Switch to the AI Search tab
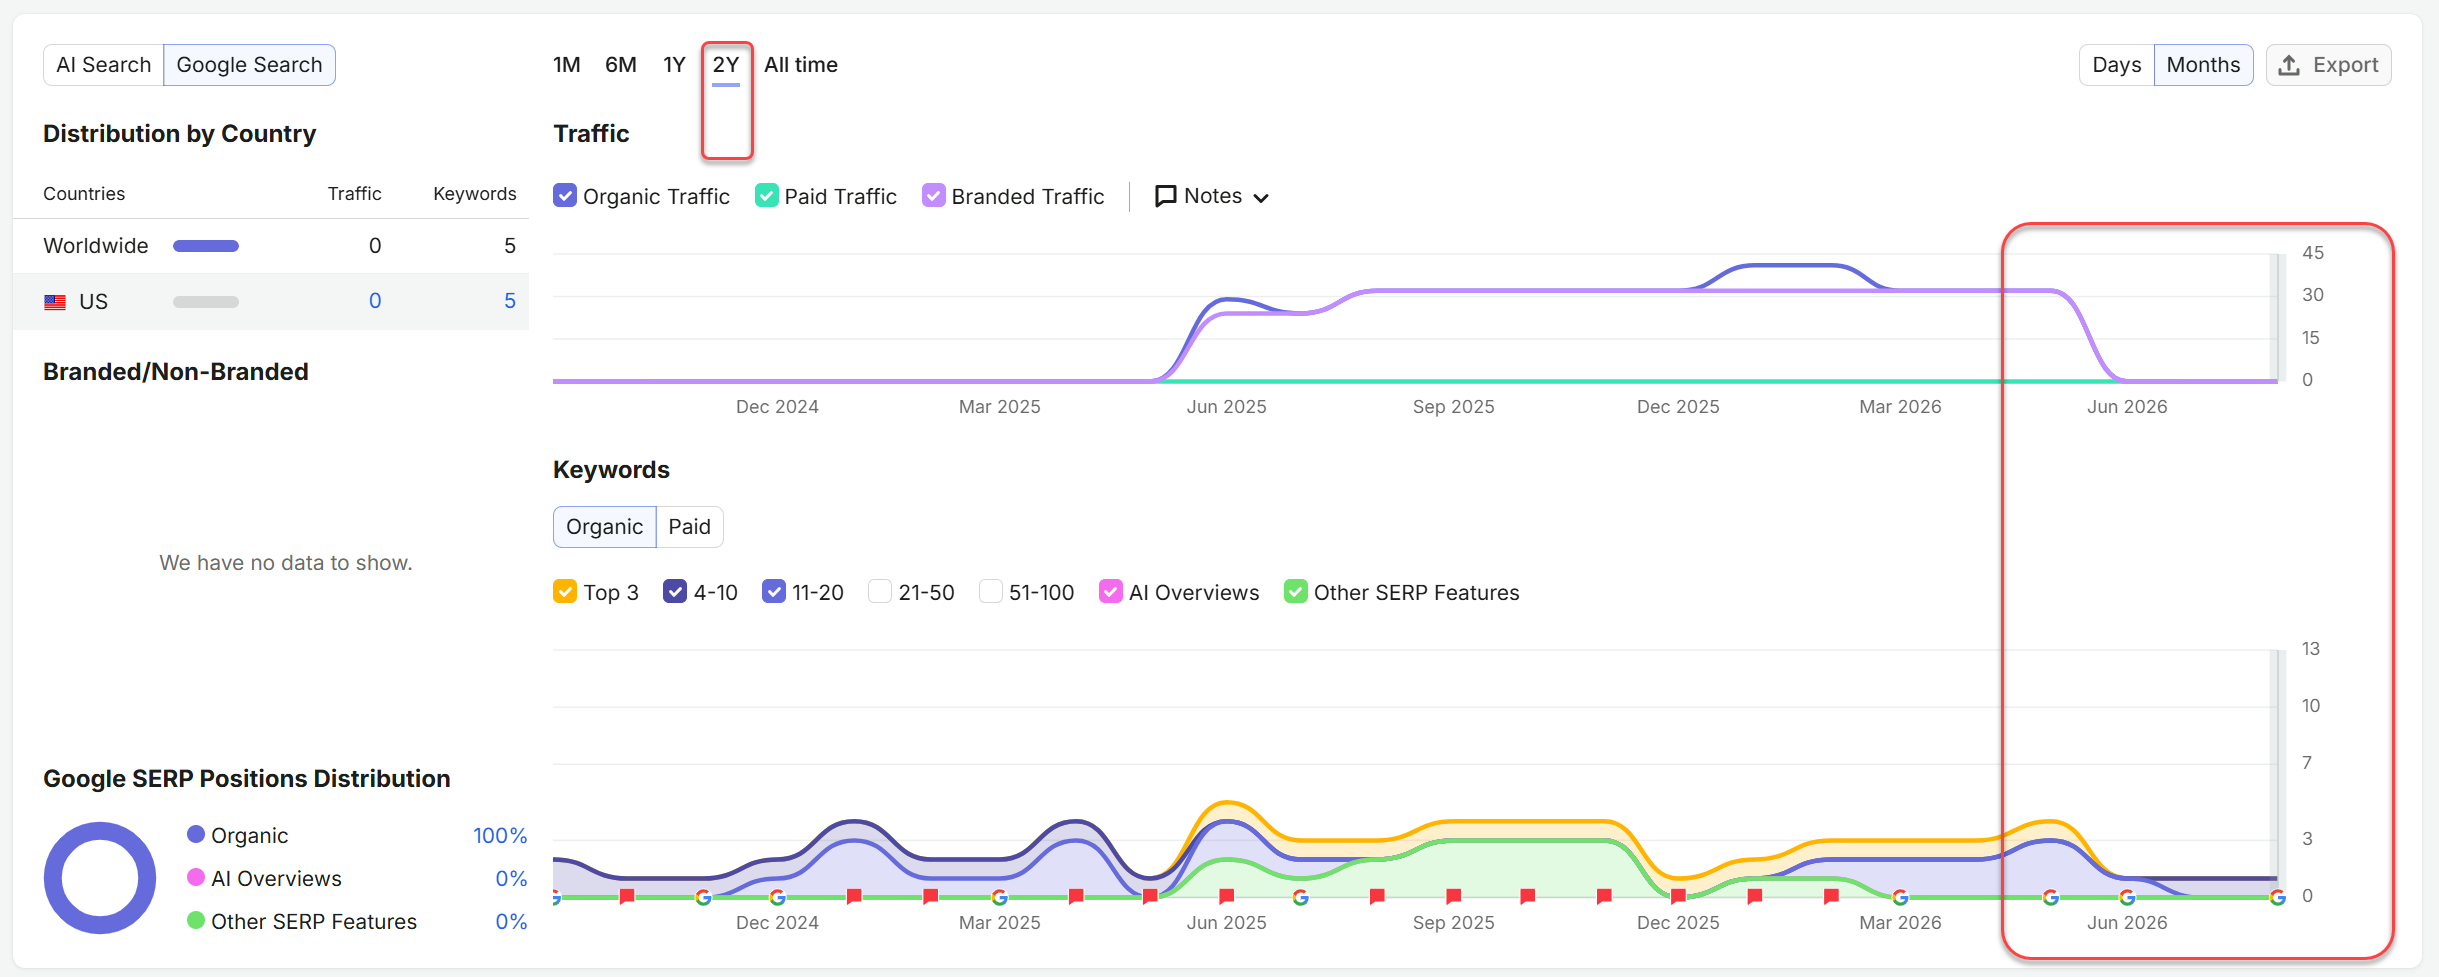The width and height of the screenshot is (2439, 977). 103,65
